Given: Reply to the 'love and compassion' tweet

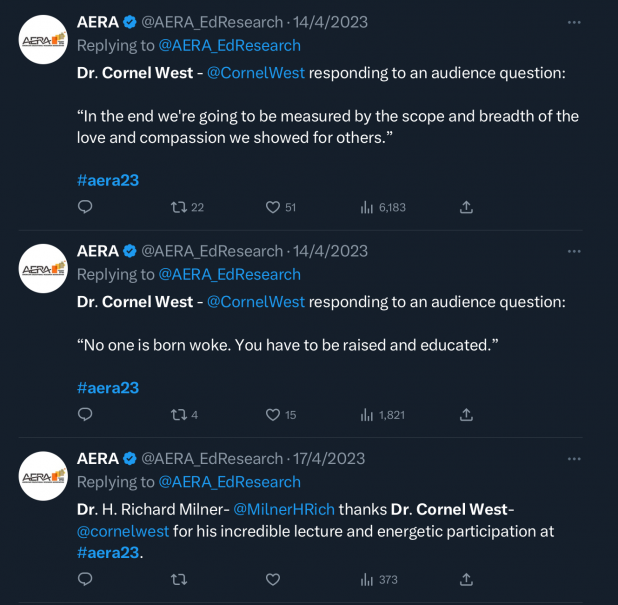Looking at the screenshot, I should pos(85,207).
